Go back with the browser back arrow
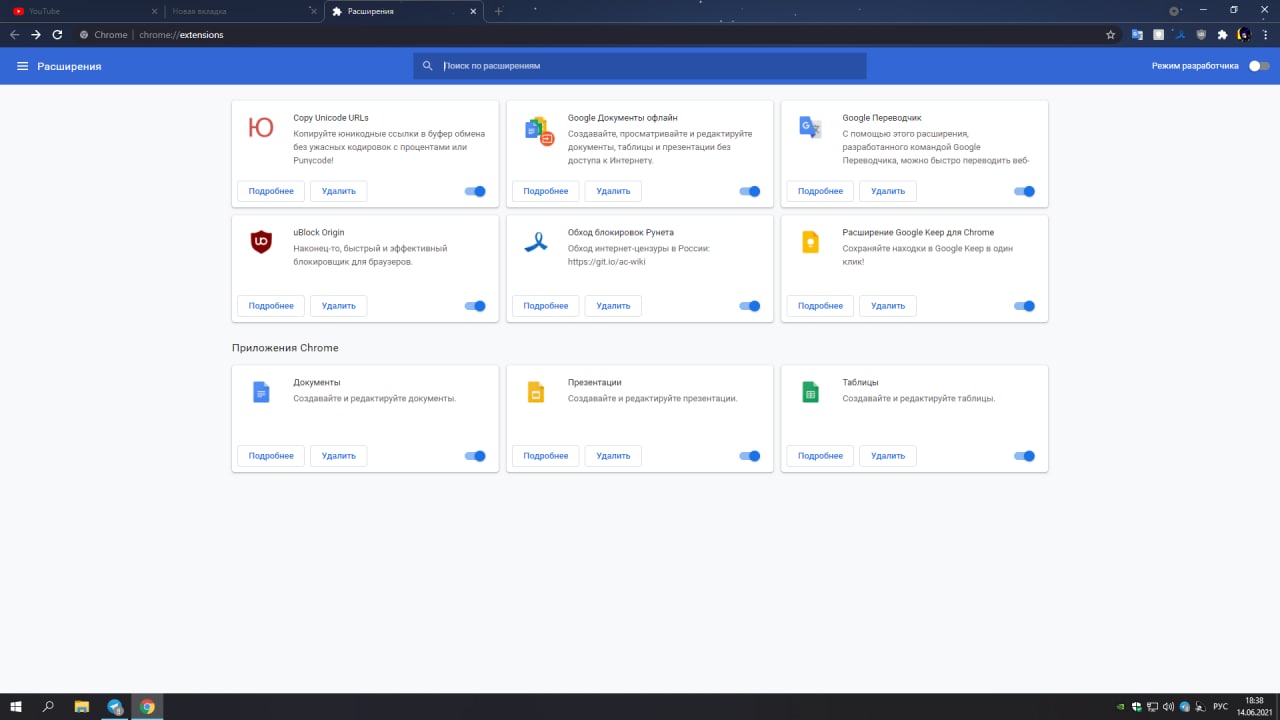This screenshot has height=720, width=1280. [x=14, y=34]
